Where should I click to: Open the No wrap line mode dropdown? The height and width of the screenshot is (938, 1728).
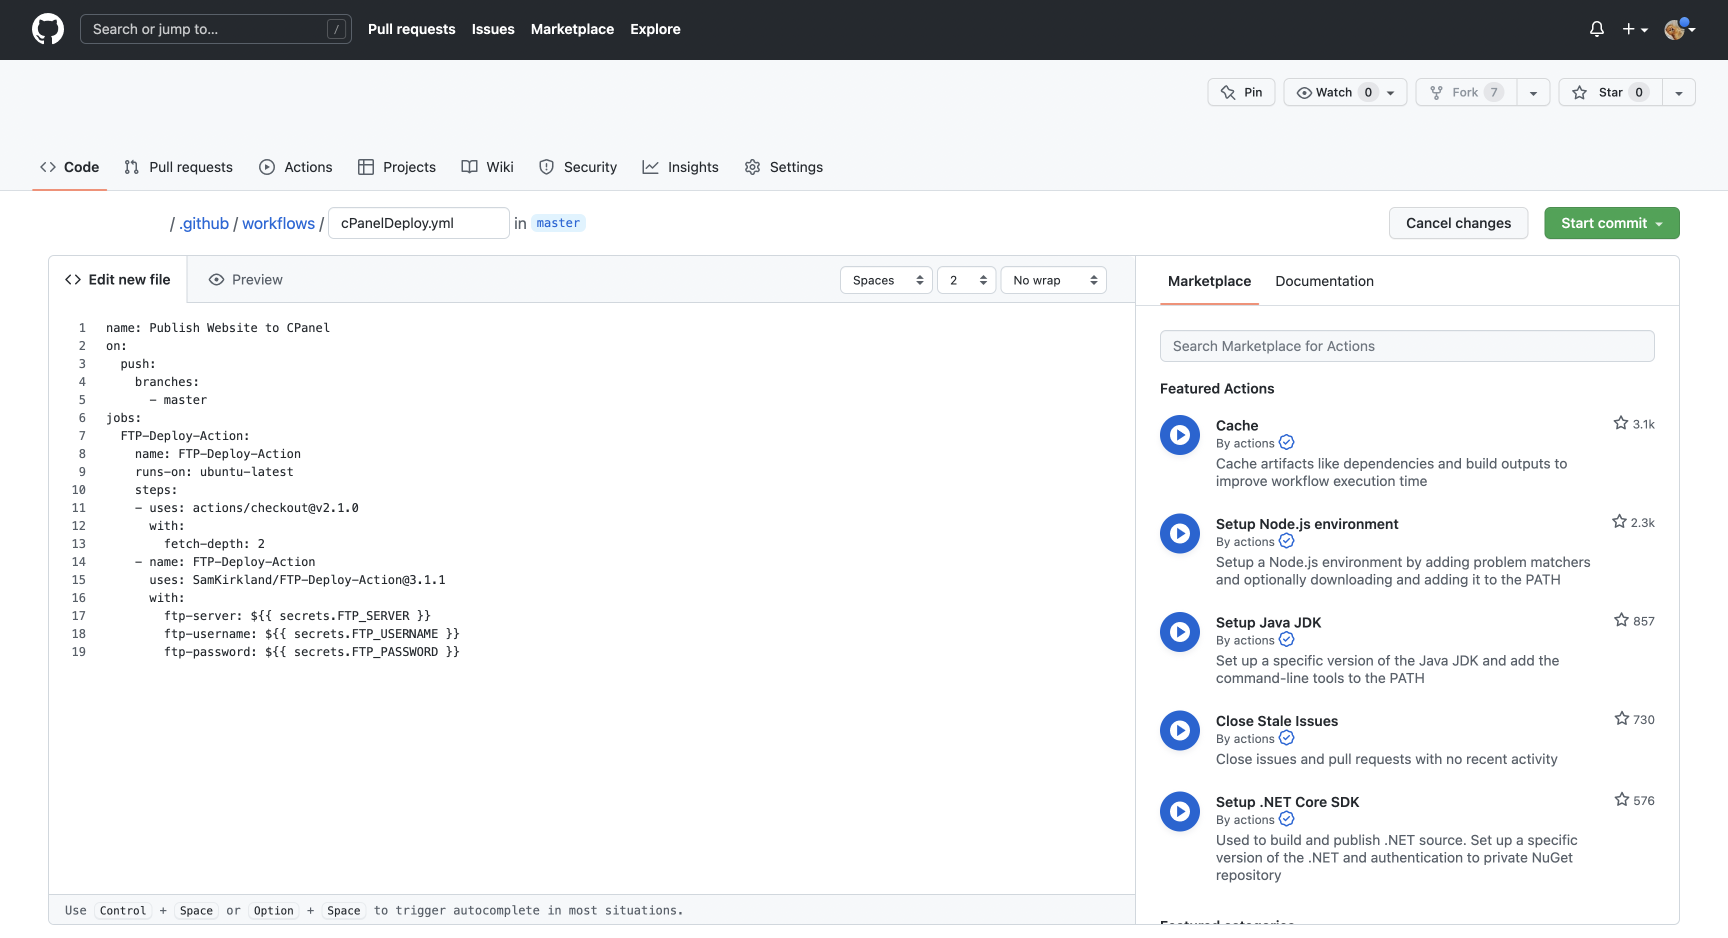(1054, 280)
